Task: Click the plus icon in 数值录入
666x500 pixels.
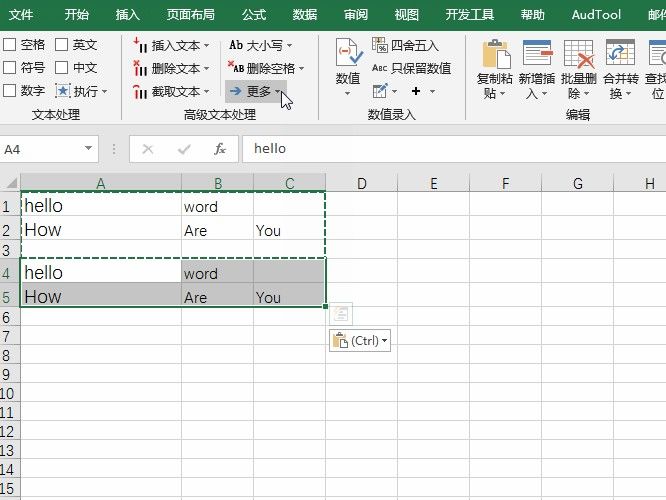Action: click(x=416, y=91)
